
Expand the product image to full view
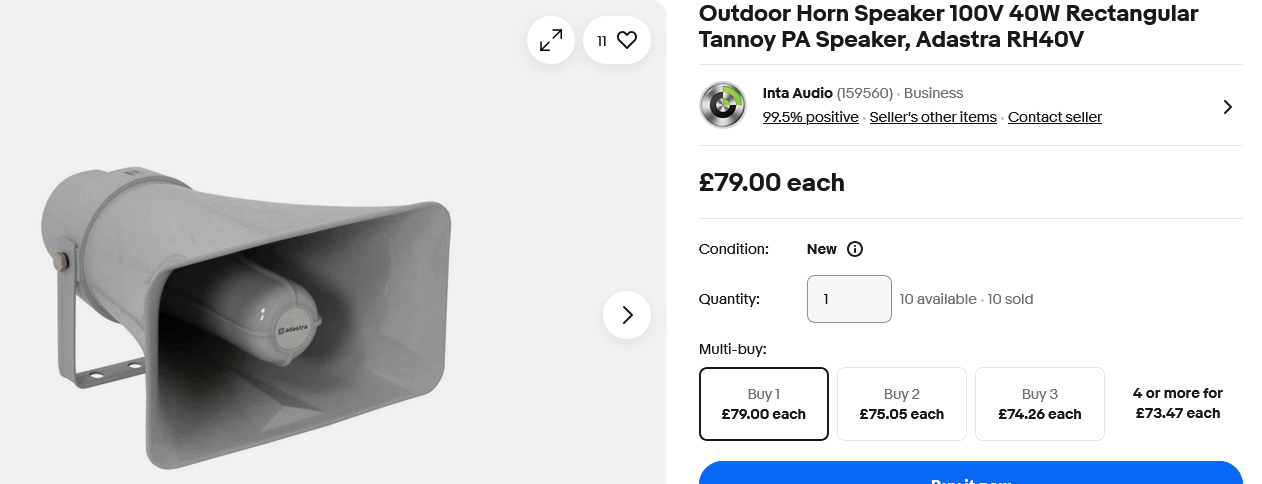pos(551,40)
